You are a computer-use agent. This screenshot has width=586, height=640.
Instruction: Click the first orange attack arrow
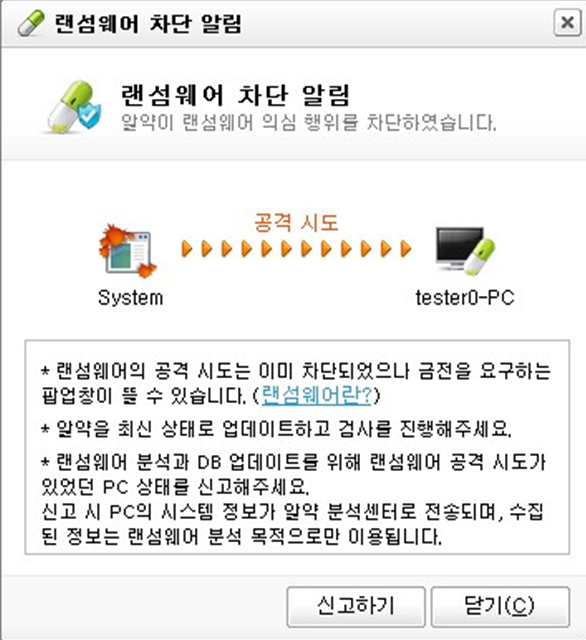point(187,249)
